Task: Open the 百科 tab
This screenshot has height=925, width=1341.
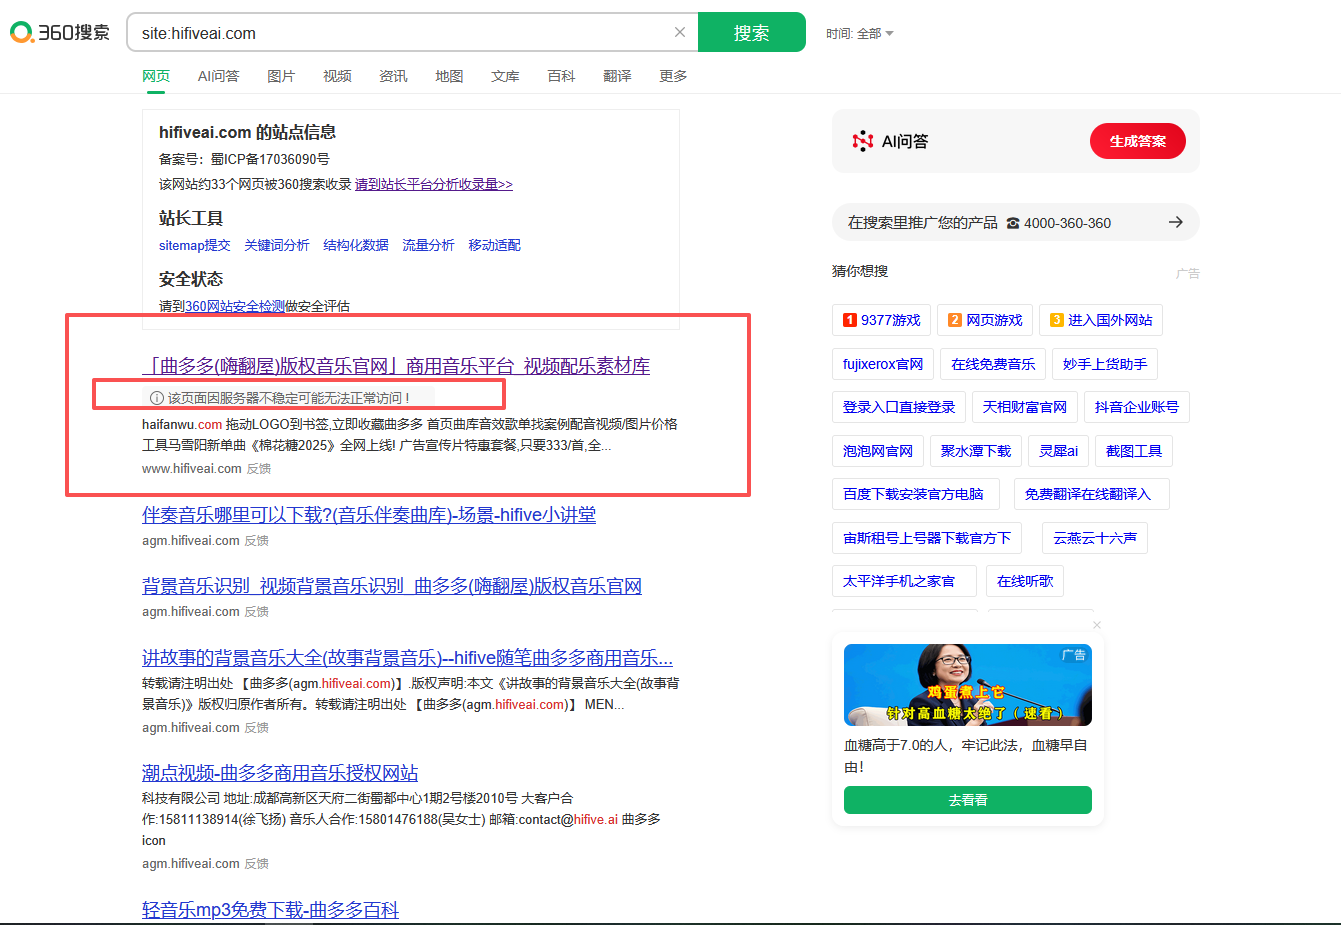Action: (561, 76)
